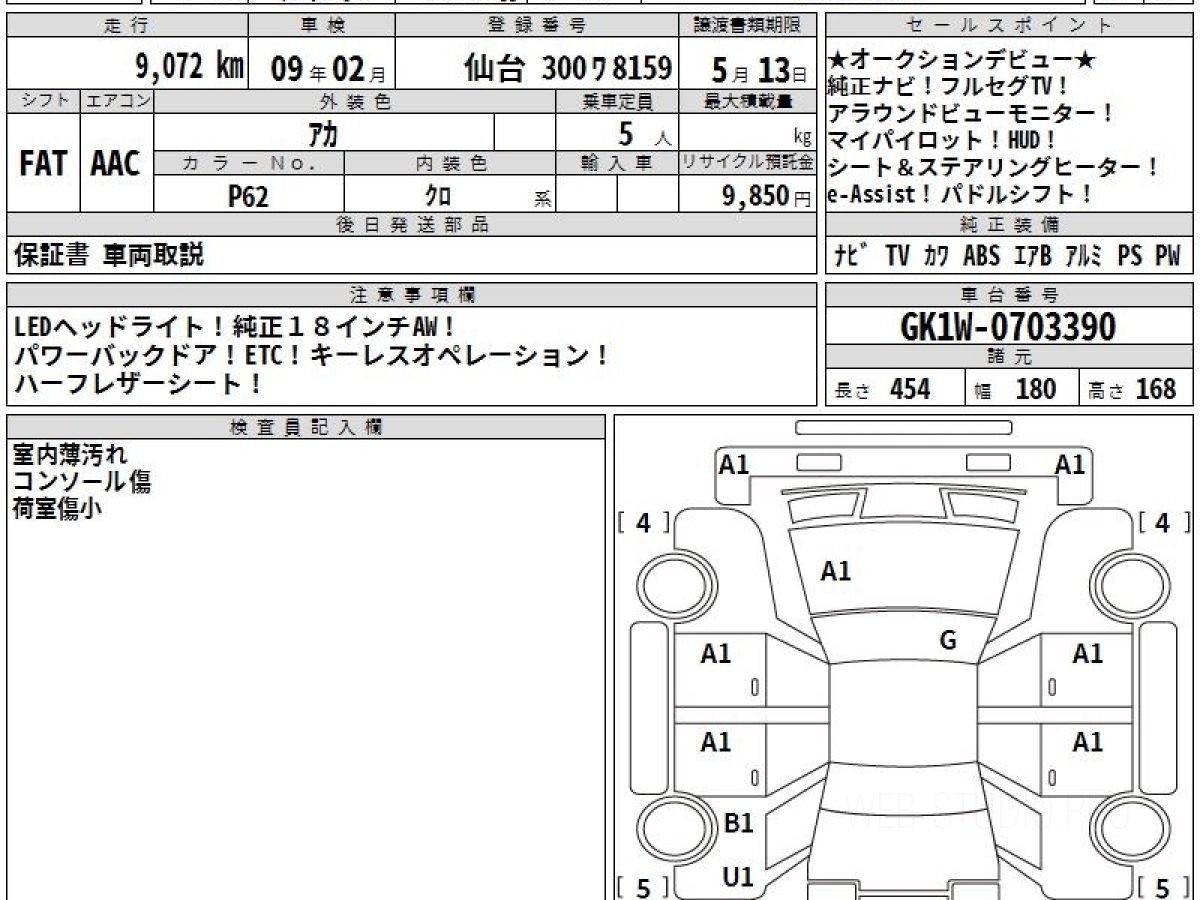Click the B1 damage mark
Viewport: 1200px width, 900px height.
738,823
